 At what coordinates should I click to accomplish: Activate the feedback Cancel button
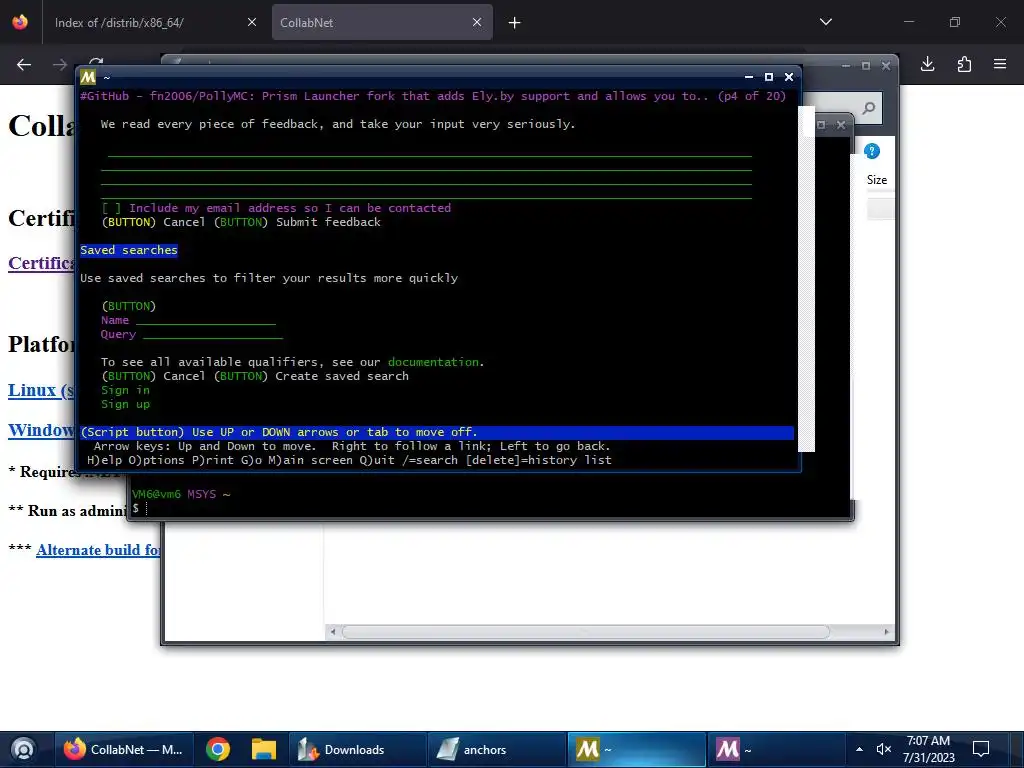pos(153,222)
